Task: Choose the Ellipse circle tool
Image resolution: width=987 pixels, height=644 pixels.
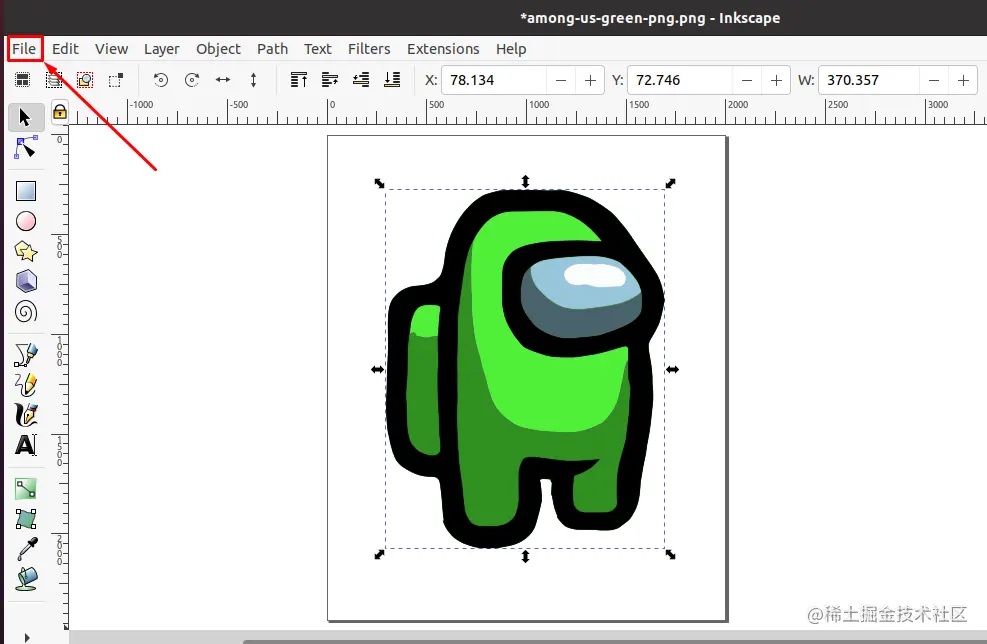Action: click(x=26, y=221)
